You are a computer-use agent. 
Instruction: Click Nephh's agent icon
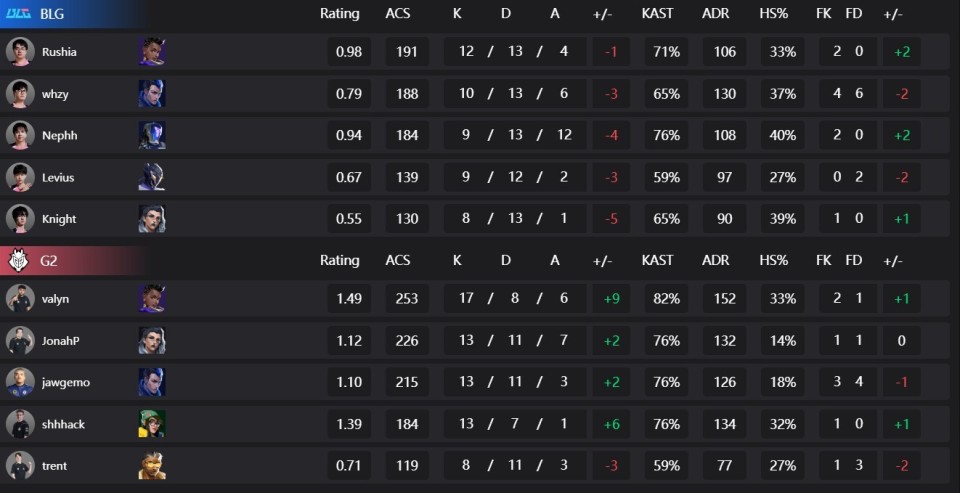pyautogui.click(x=152, y=135)
